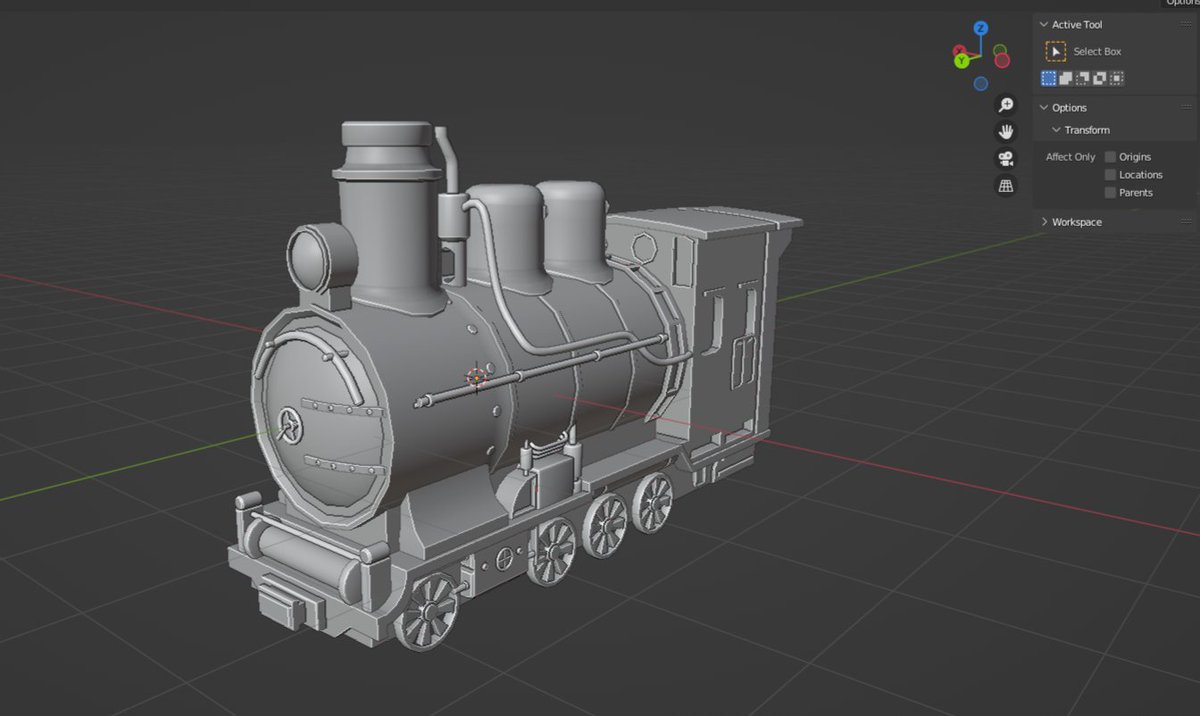Click the Options panel drag grip
The height and width of the screenshot is (716, 1200).
pos(1184,108)
